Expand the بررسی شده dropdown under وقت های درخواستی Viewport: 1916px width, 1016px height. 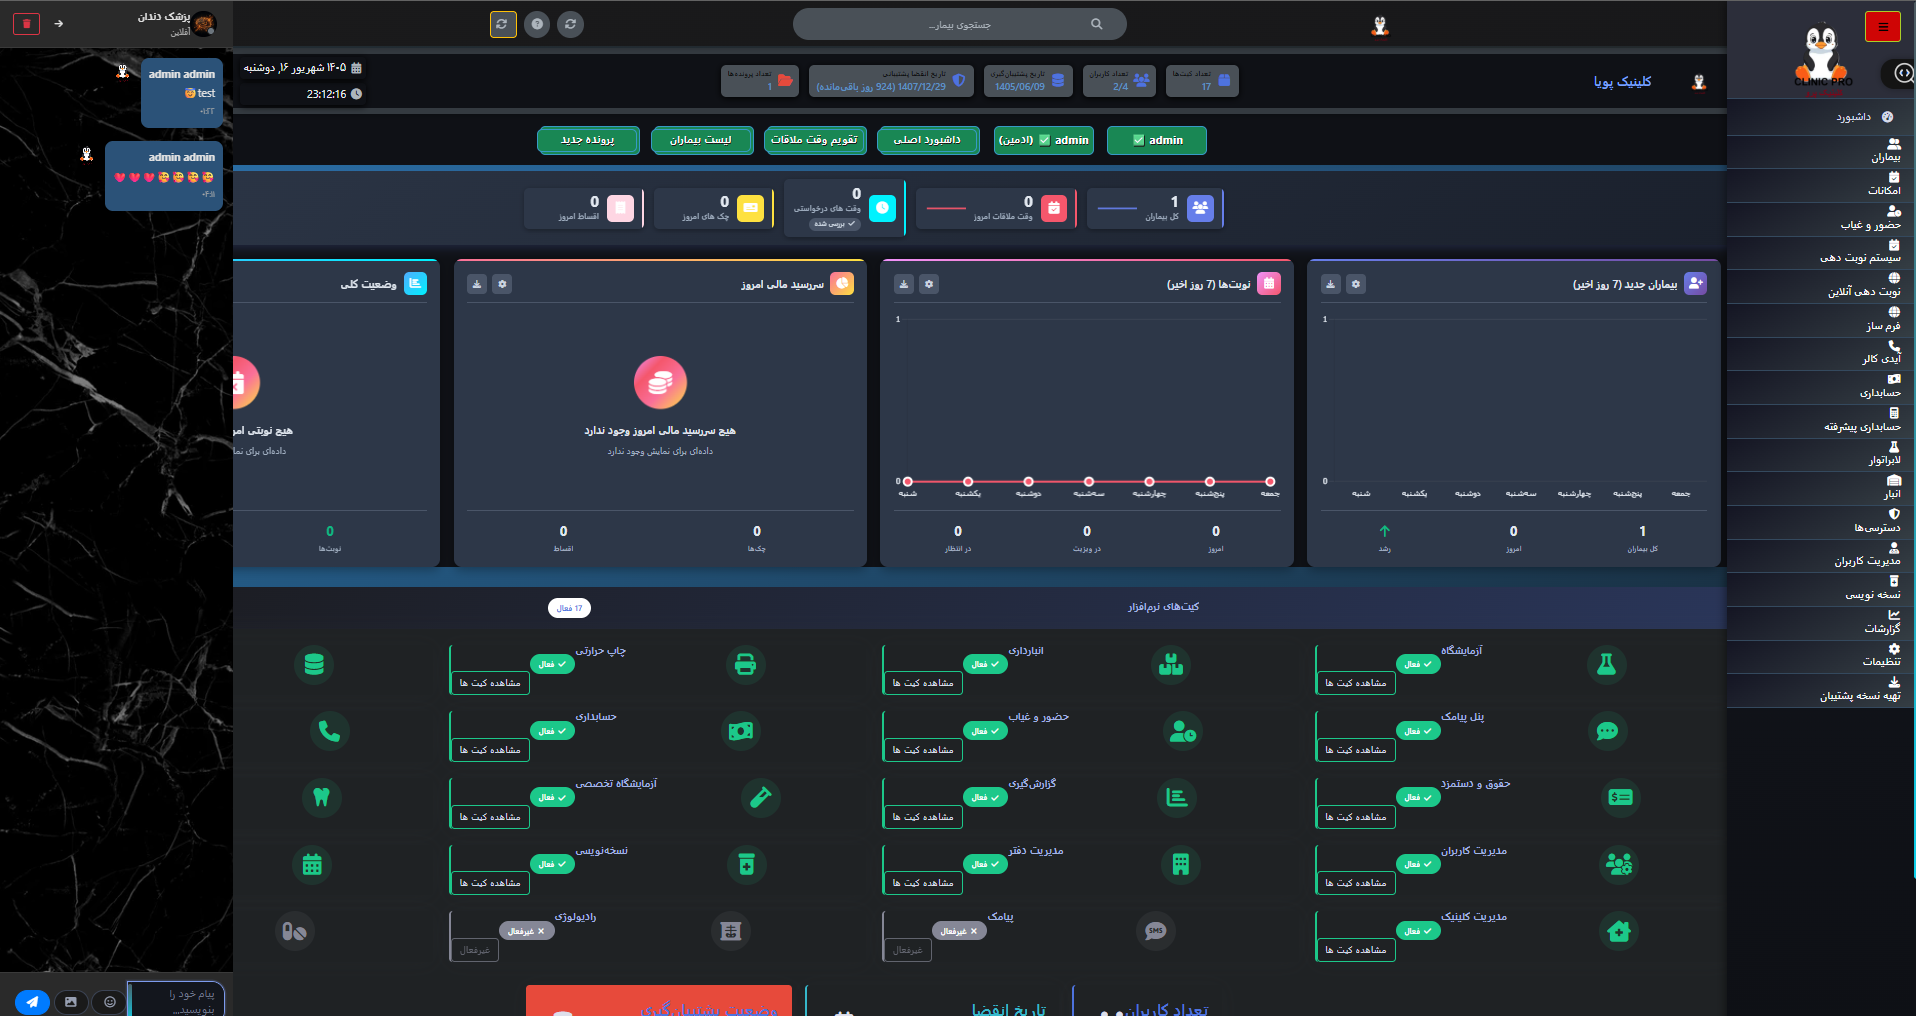pos(835,224)
